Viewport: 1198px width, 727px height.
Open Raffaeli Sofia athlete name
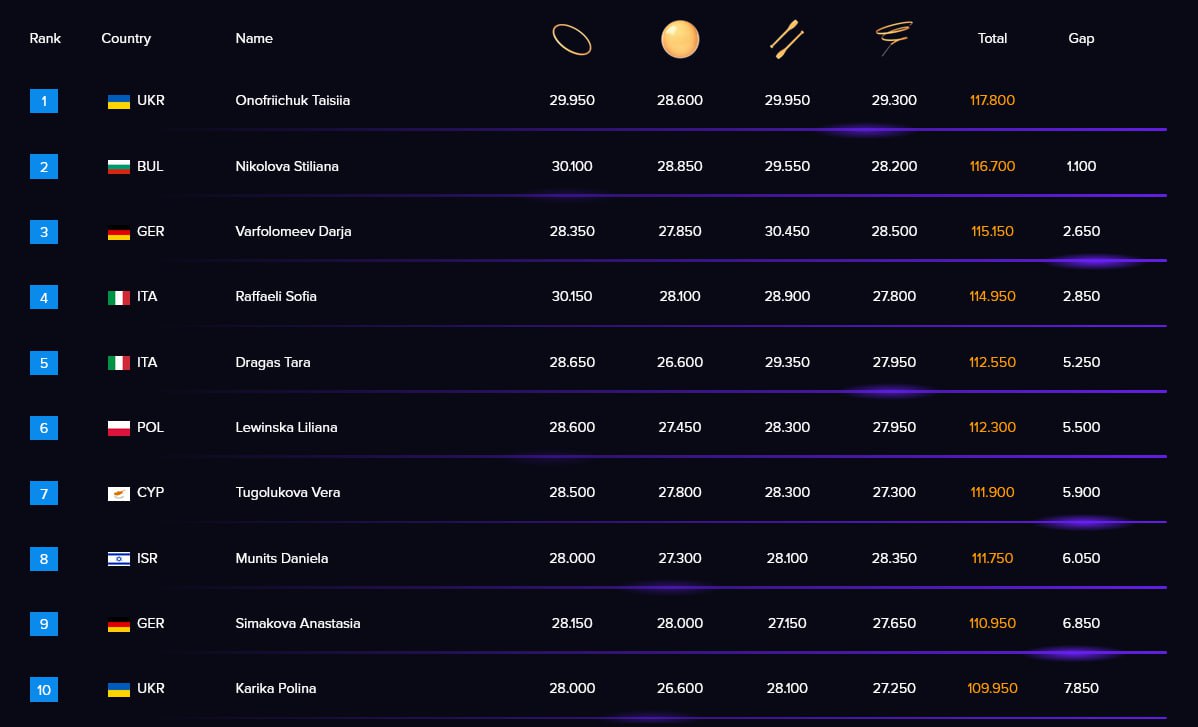click(276, 296)
